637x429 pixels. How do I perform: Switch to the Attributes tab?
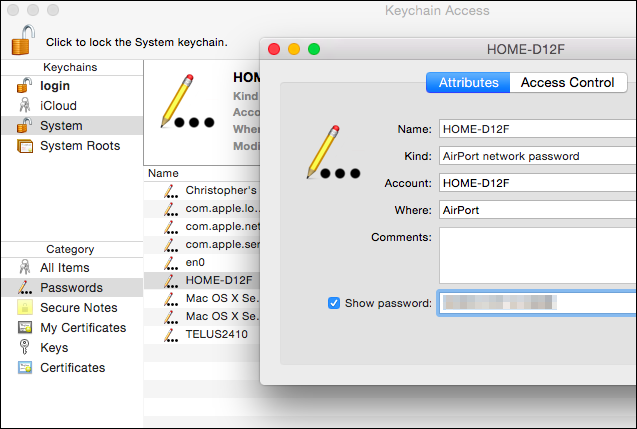468,82
